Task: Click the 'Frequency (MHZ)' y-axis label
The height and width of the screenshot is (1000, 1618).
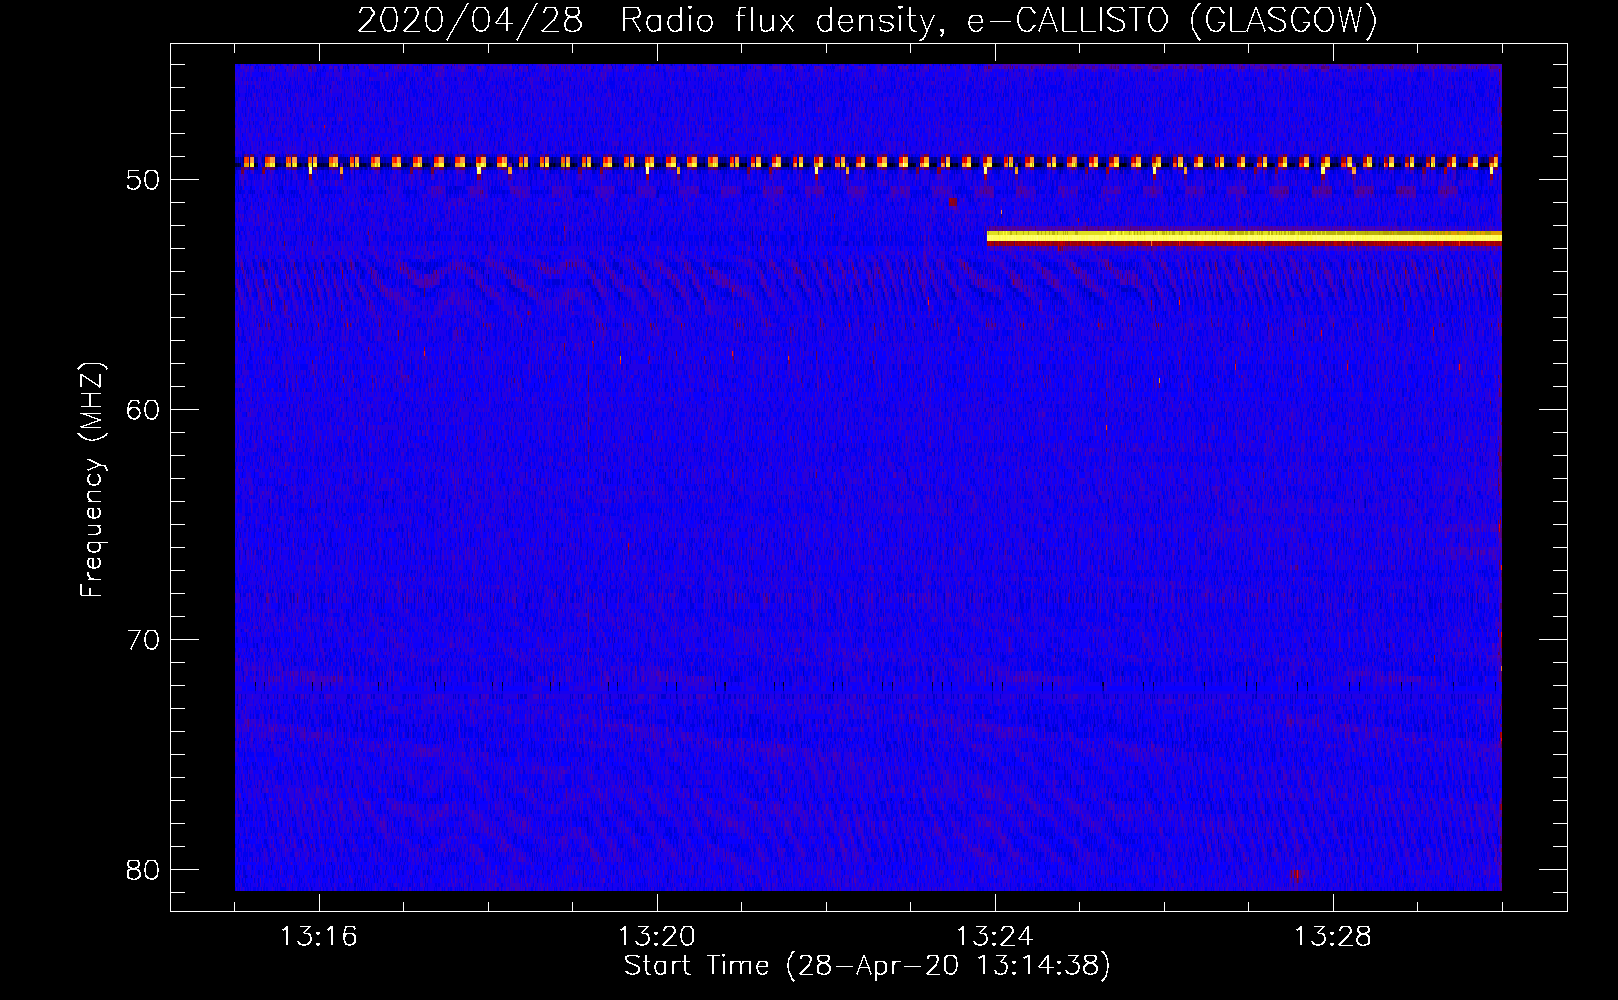Action: [92, 480]
